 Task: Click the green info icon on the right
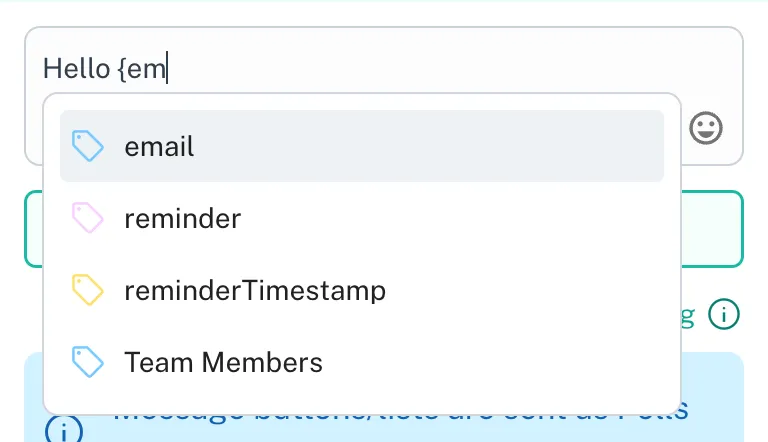(x=724, y=315)
